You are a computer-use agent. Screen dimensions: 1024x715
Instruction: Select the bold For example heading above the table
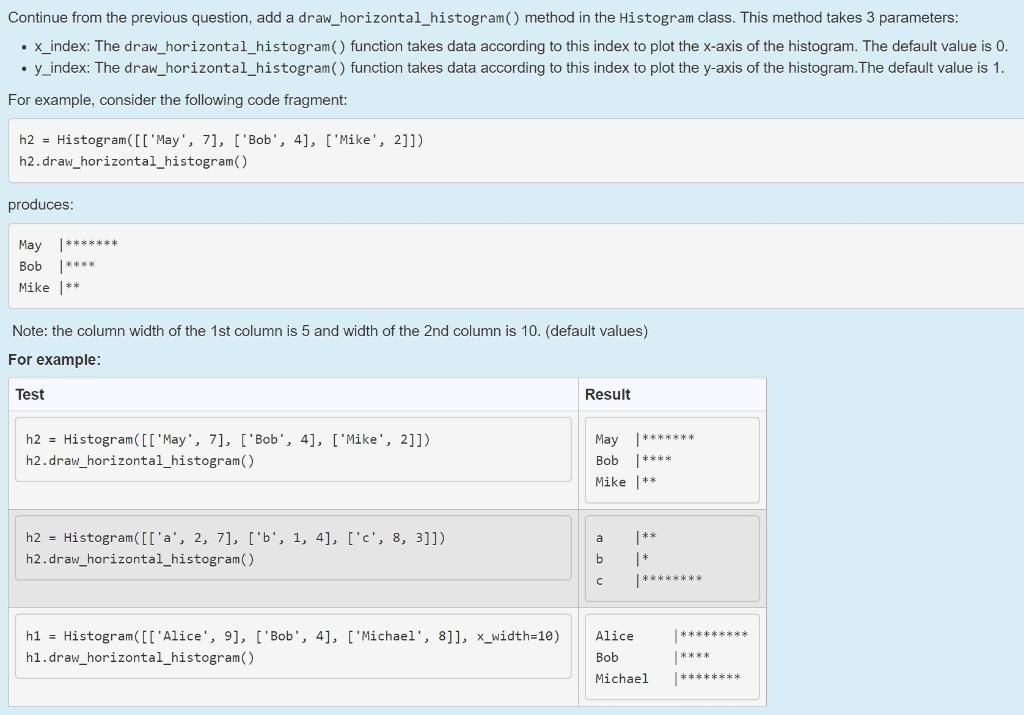[x=48, y=359]
